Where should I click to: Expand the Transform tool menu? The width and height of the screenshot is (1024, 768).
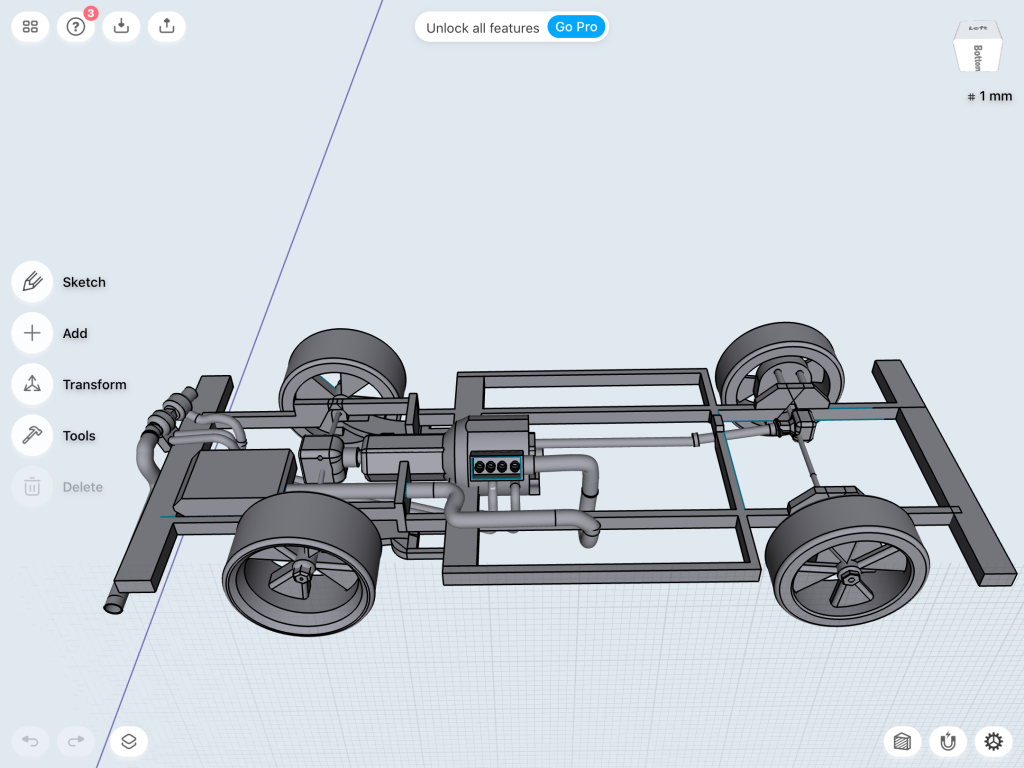coord(32,384)
